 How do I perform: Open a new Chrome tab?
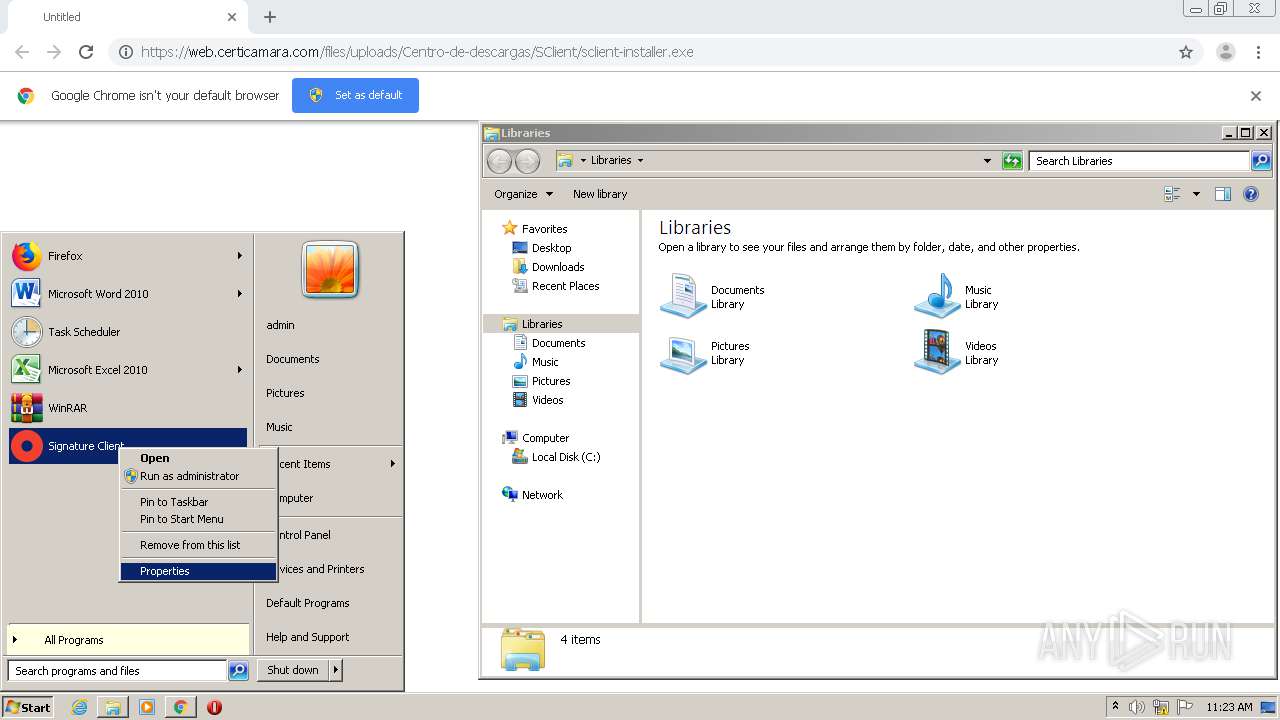tap(270, 17)
